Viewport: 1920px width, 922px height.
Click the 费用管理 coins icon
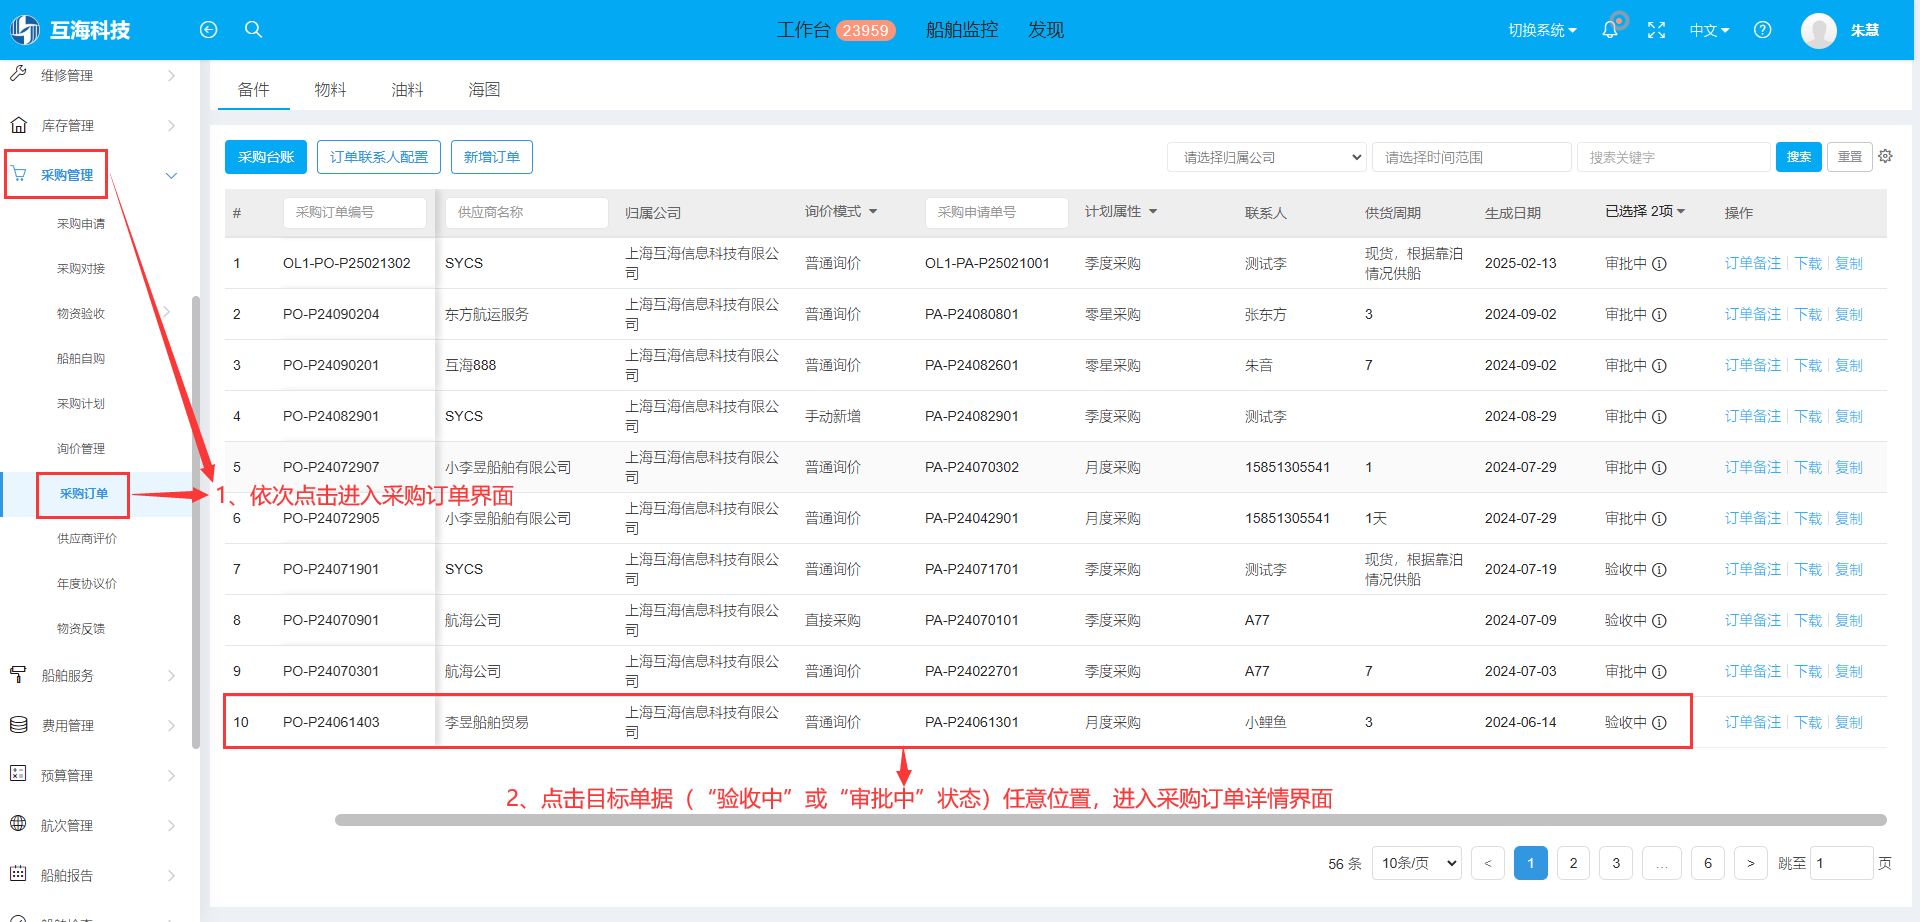click(18, 725)
